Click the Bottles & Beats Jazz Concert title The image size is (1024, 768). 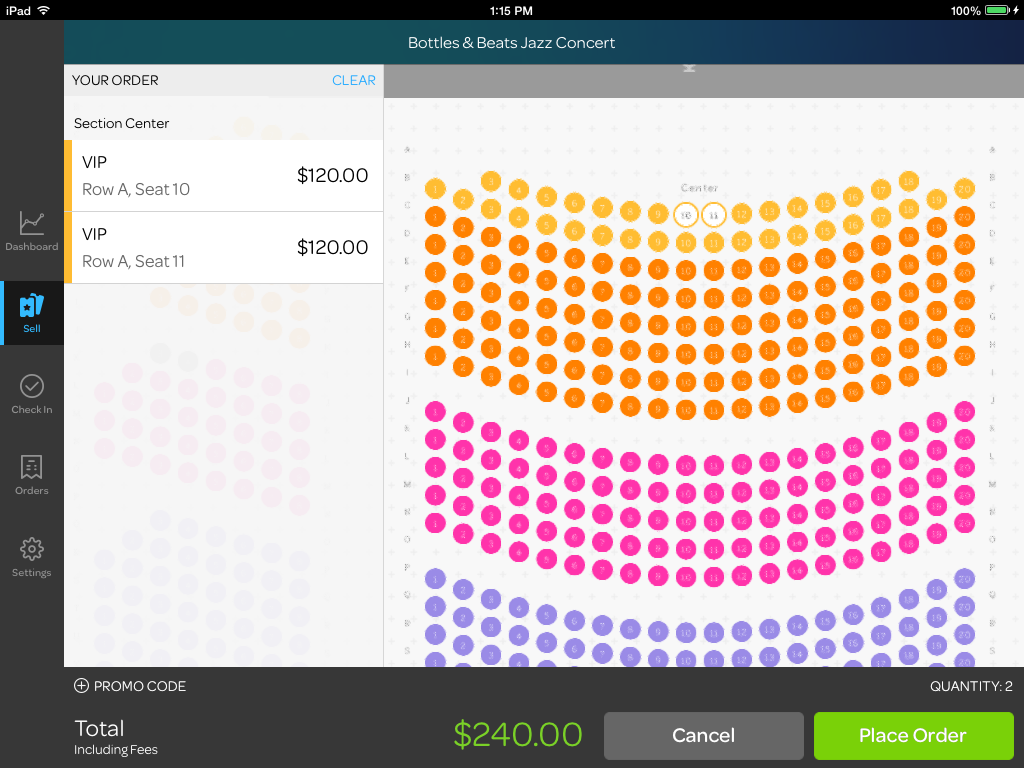tap(511, 43)
